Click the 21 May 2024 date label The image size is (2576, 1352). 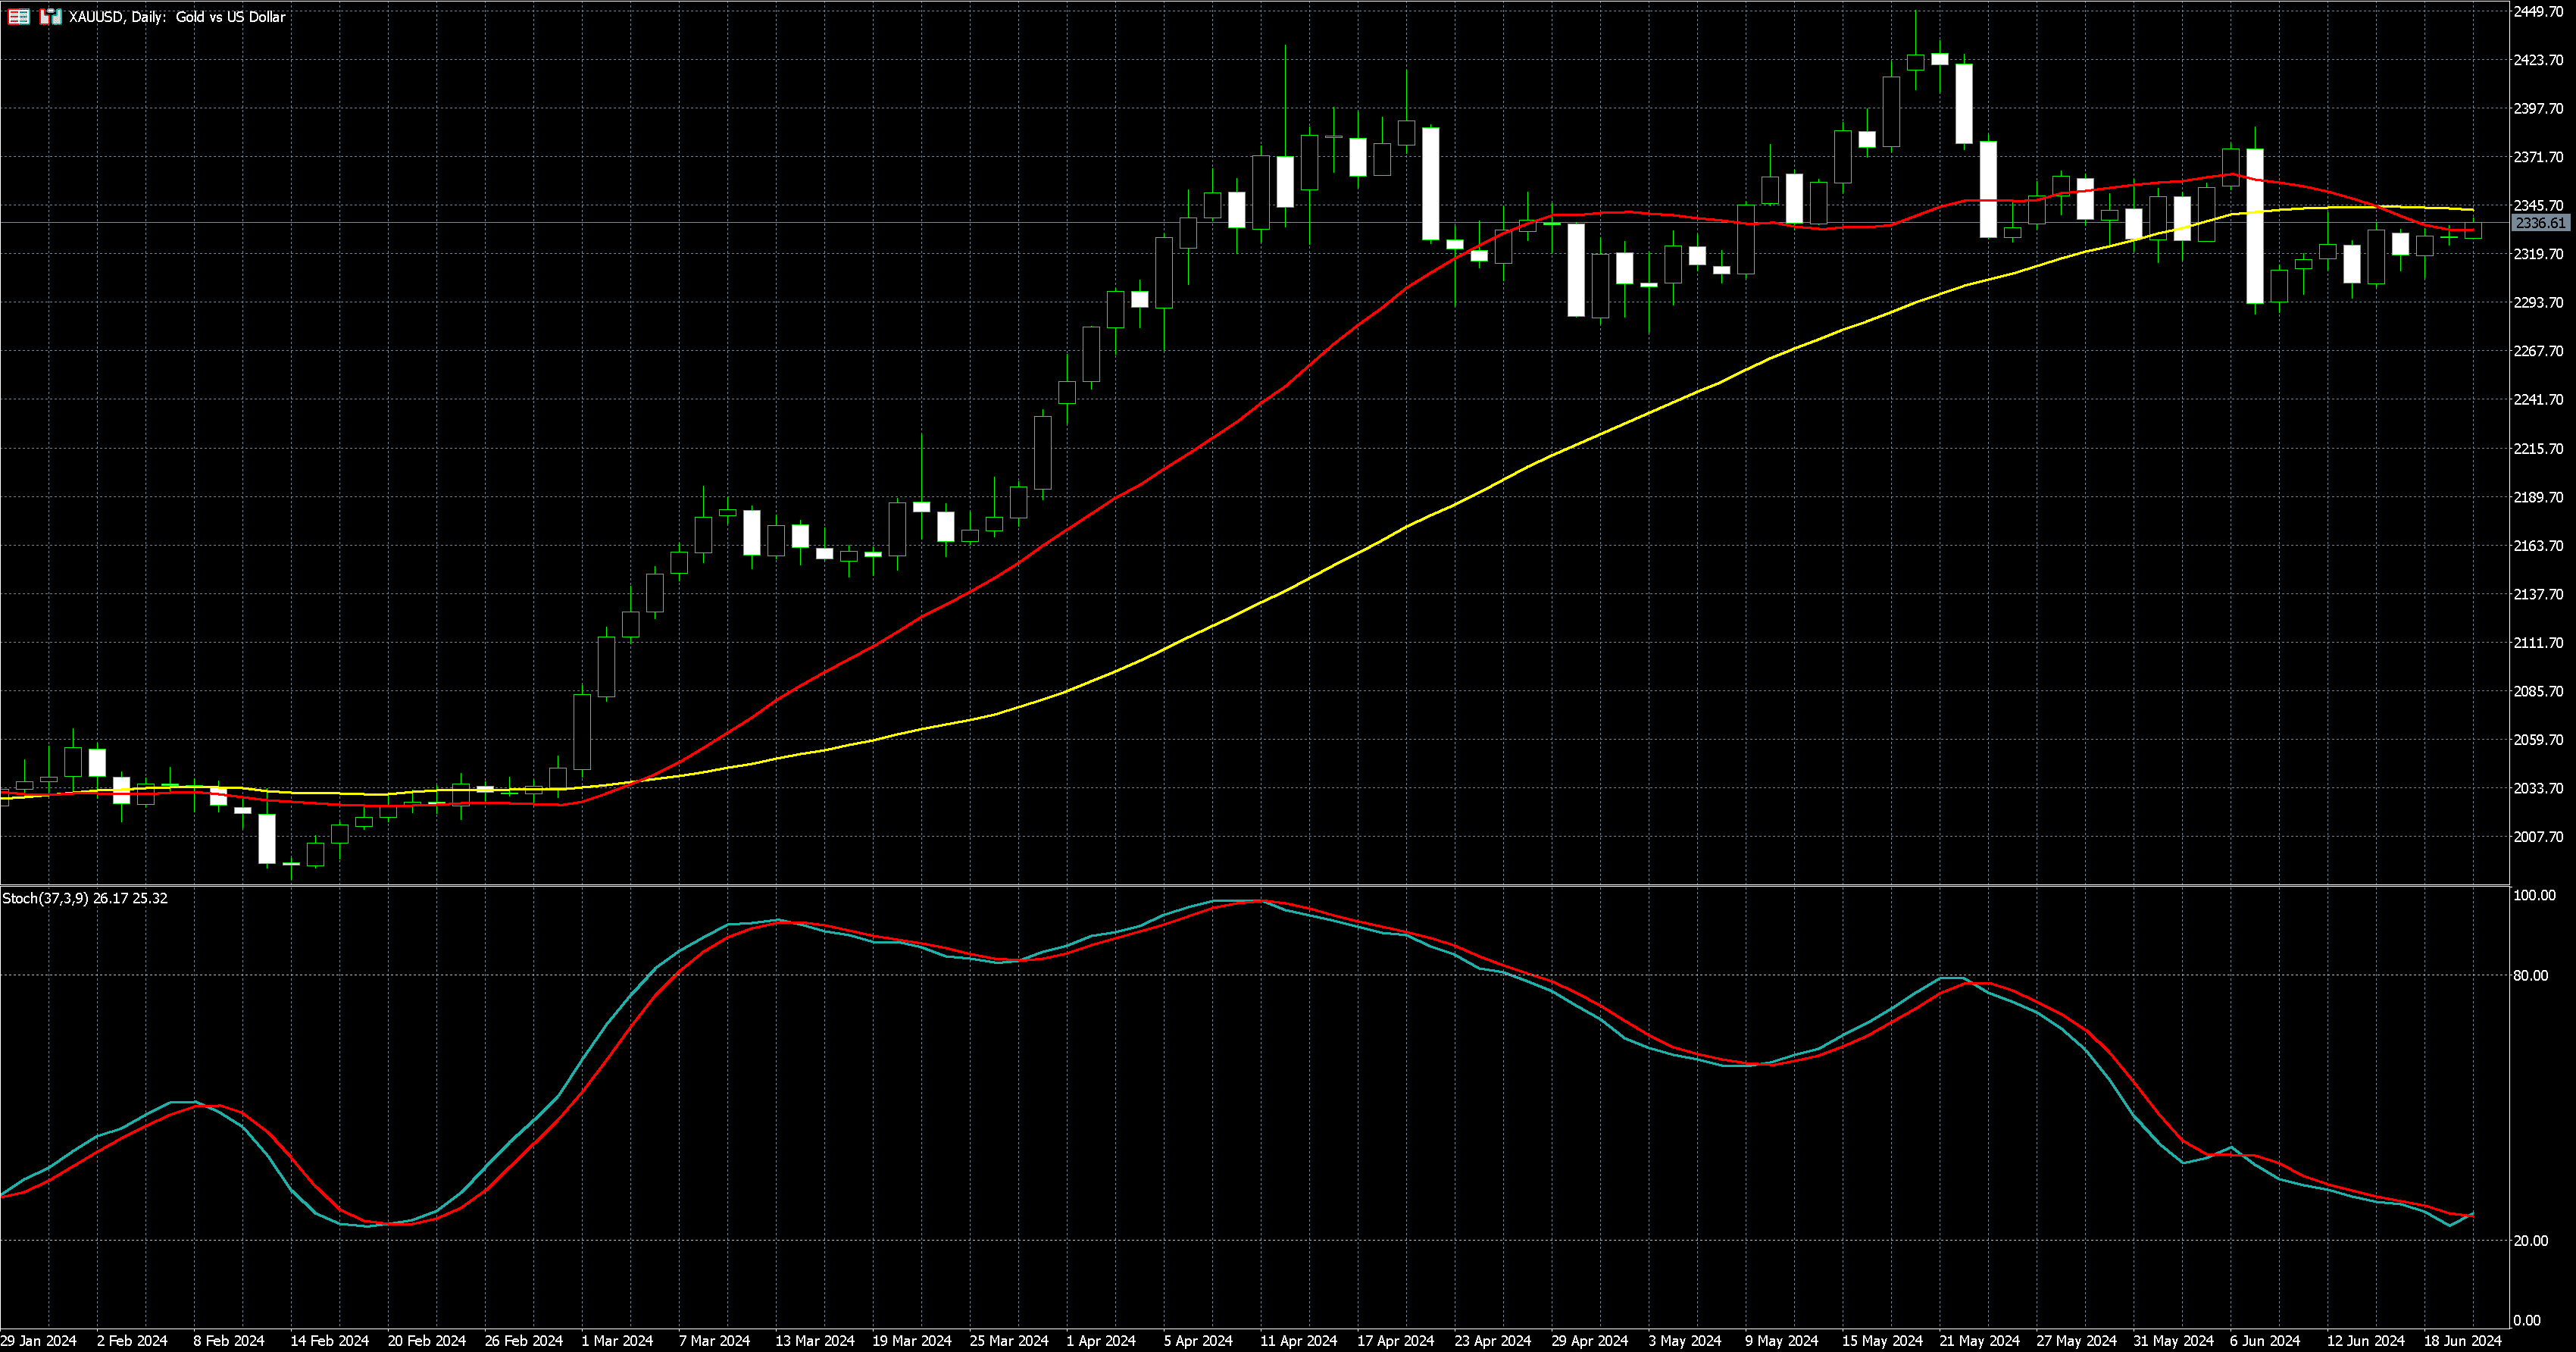[x=1978, y=1340]
